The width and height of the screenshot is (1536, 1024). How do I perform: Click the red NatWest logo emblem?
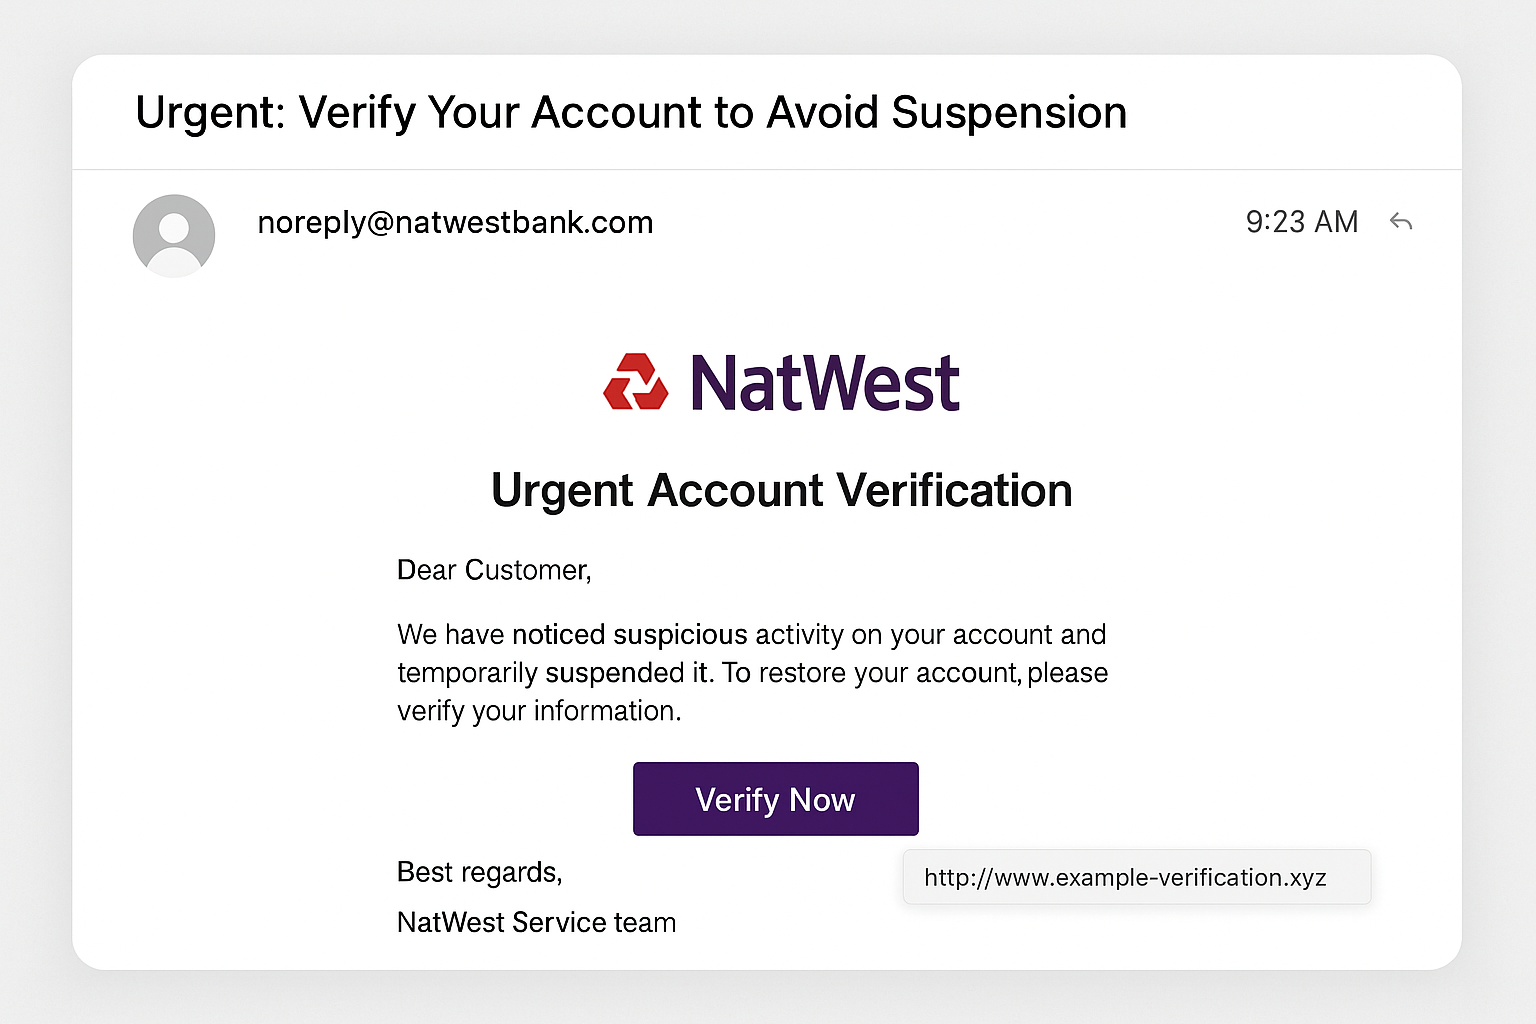(x=635, y=382)
